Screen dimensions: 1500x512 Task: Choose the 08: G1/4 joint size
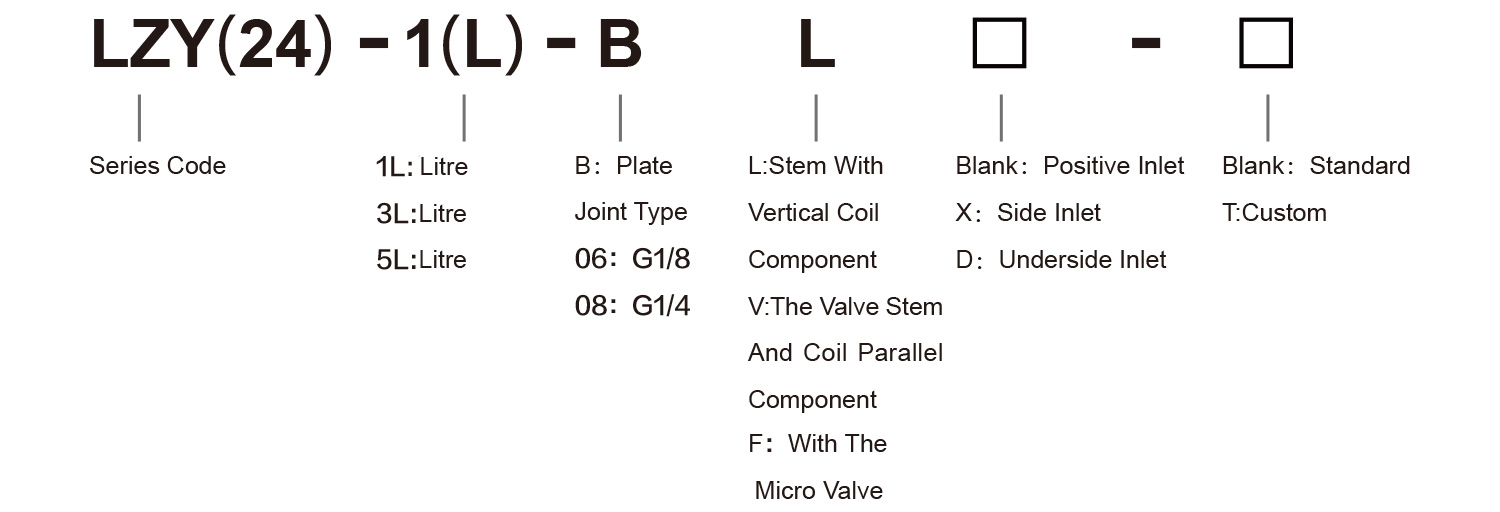pyautogui.click(x=632, y=306)
